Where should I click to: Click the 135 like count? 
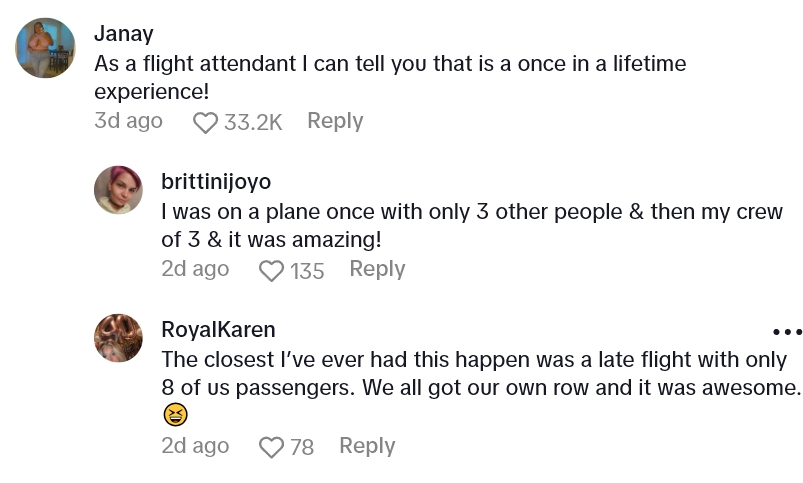[x=307, y=271]
